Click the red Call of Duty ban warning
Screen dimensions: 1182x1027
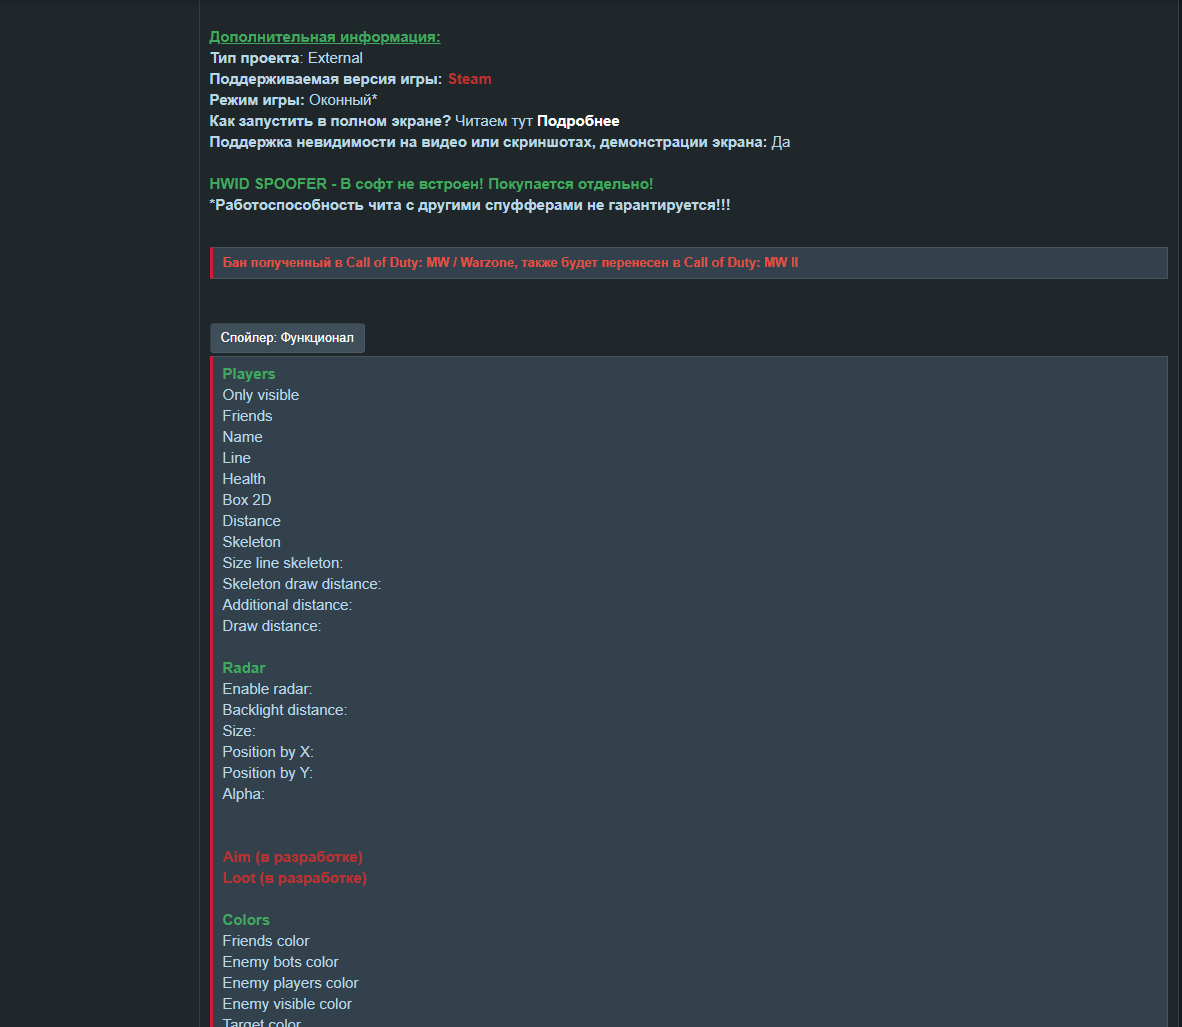(510, 263)
